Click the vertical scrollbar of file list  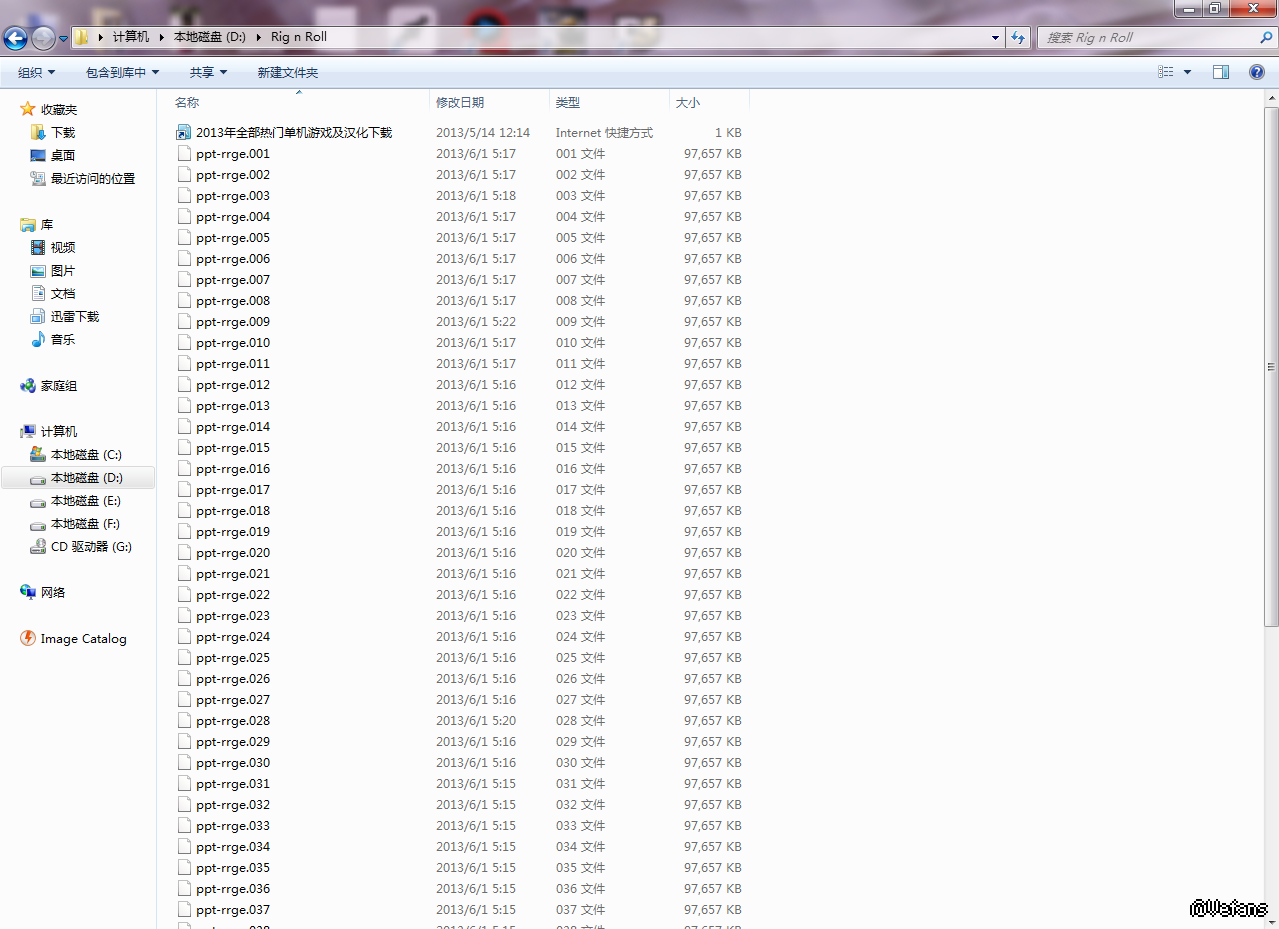click(x=1271, y=365)
